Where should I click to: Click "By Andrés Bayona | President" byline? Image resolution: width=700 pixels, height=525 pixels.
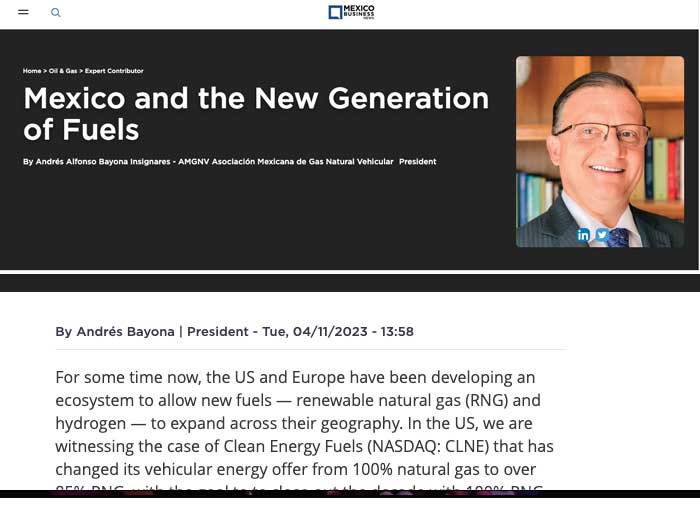tap(152, 332)
